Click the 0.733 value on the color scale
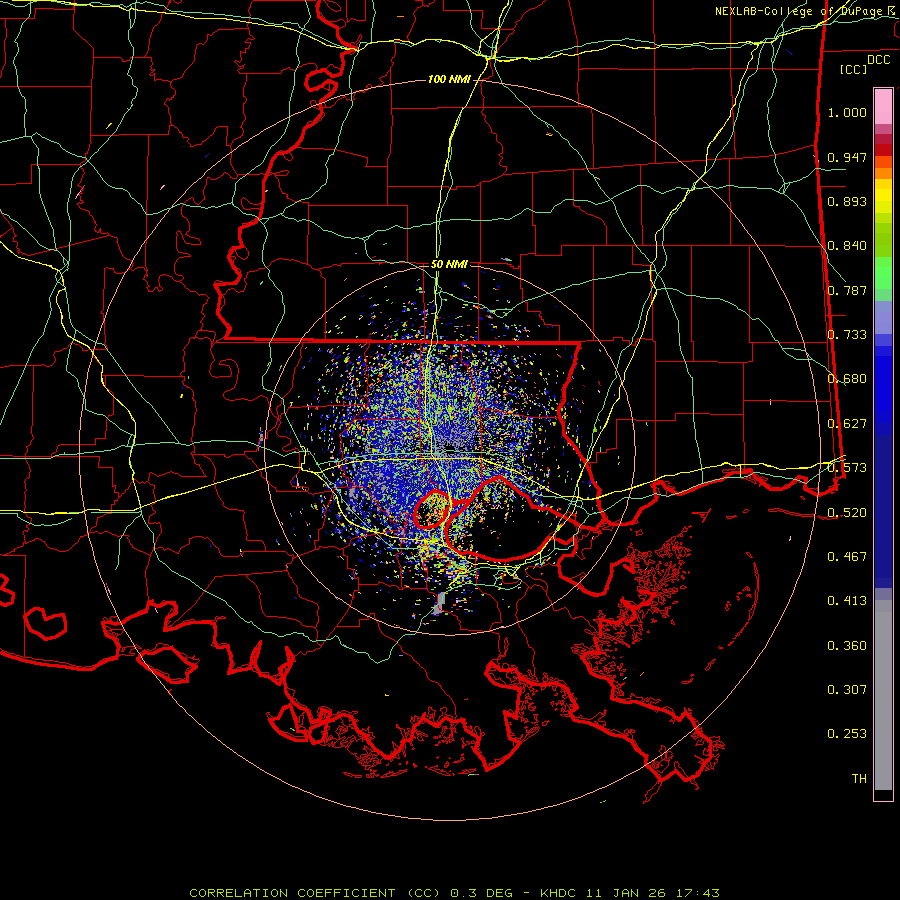This screenshot has height=900, width=900. (x=847, y=335)
